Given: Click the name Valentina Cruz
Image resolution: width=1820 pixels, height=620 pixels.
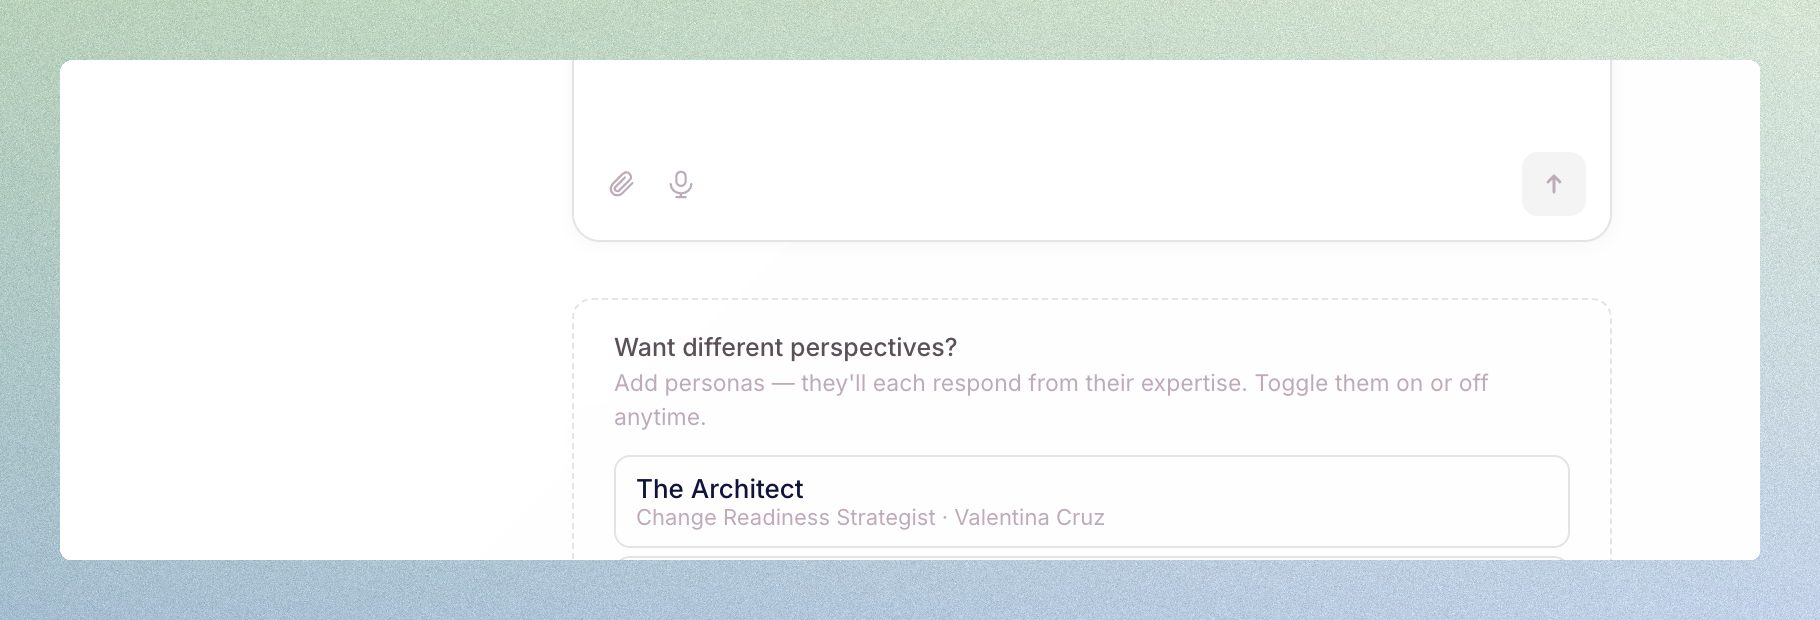Looking at the screenshot, I should [x=1029, y=518].
